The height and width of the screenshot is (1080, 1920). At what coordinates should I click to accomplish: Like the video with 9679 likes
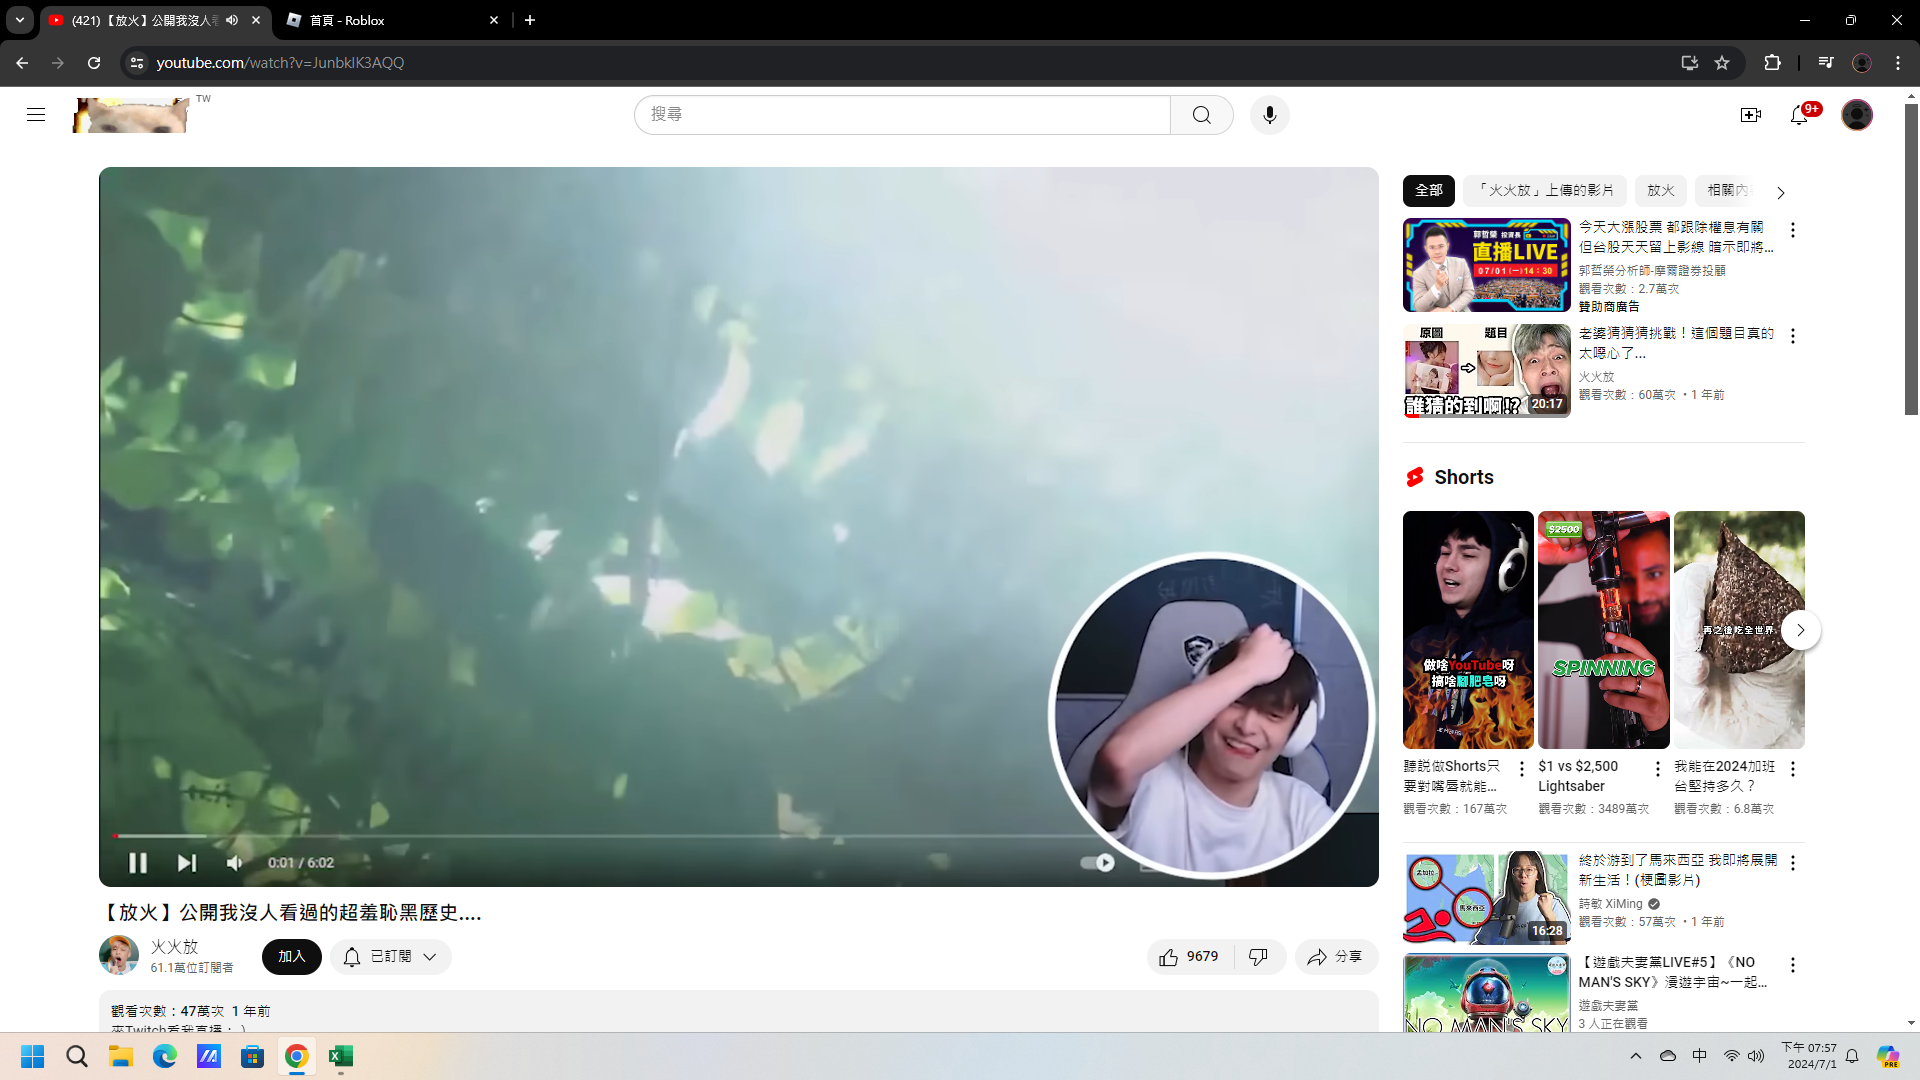pyautogui.click(x=1189, y=957)
